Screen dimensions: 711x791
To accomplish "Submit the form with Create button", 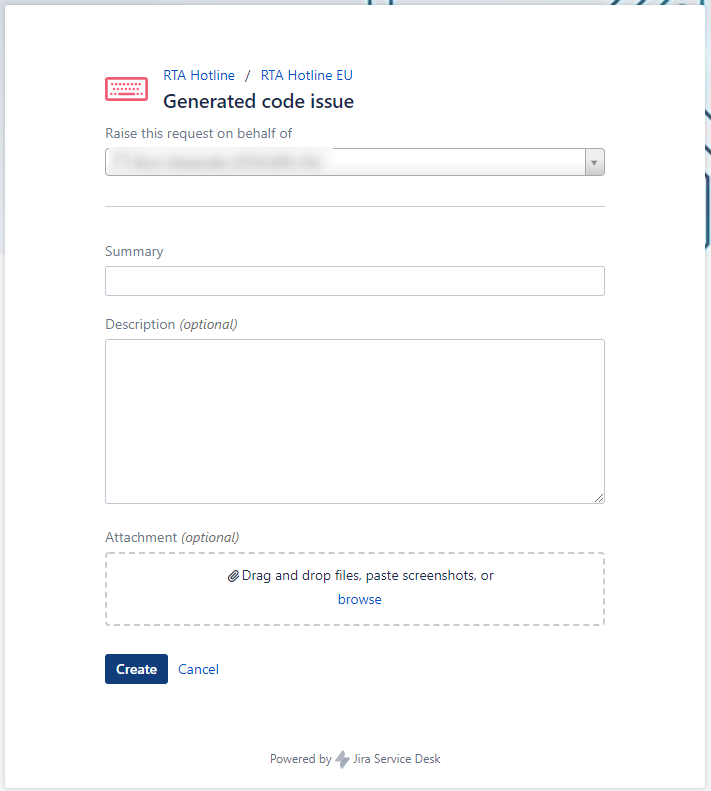I will point(136,669).
